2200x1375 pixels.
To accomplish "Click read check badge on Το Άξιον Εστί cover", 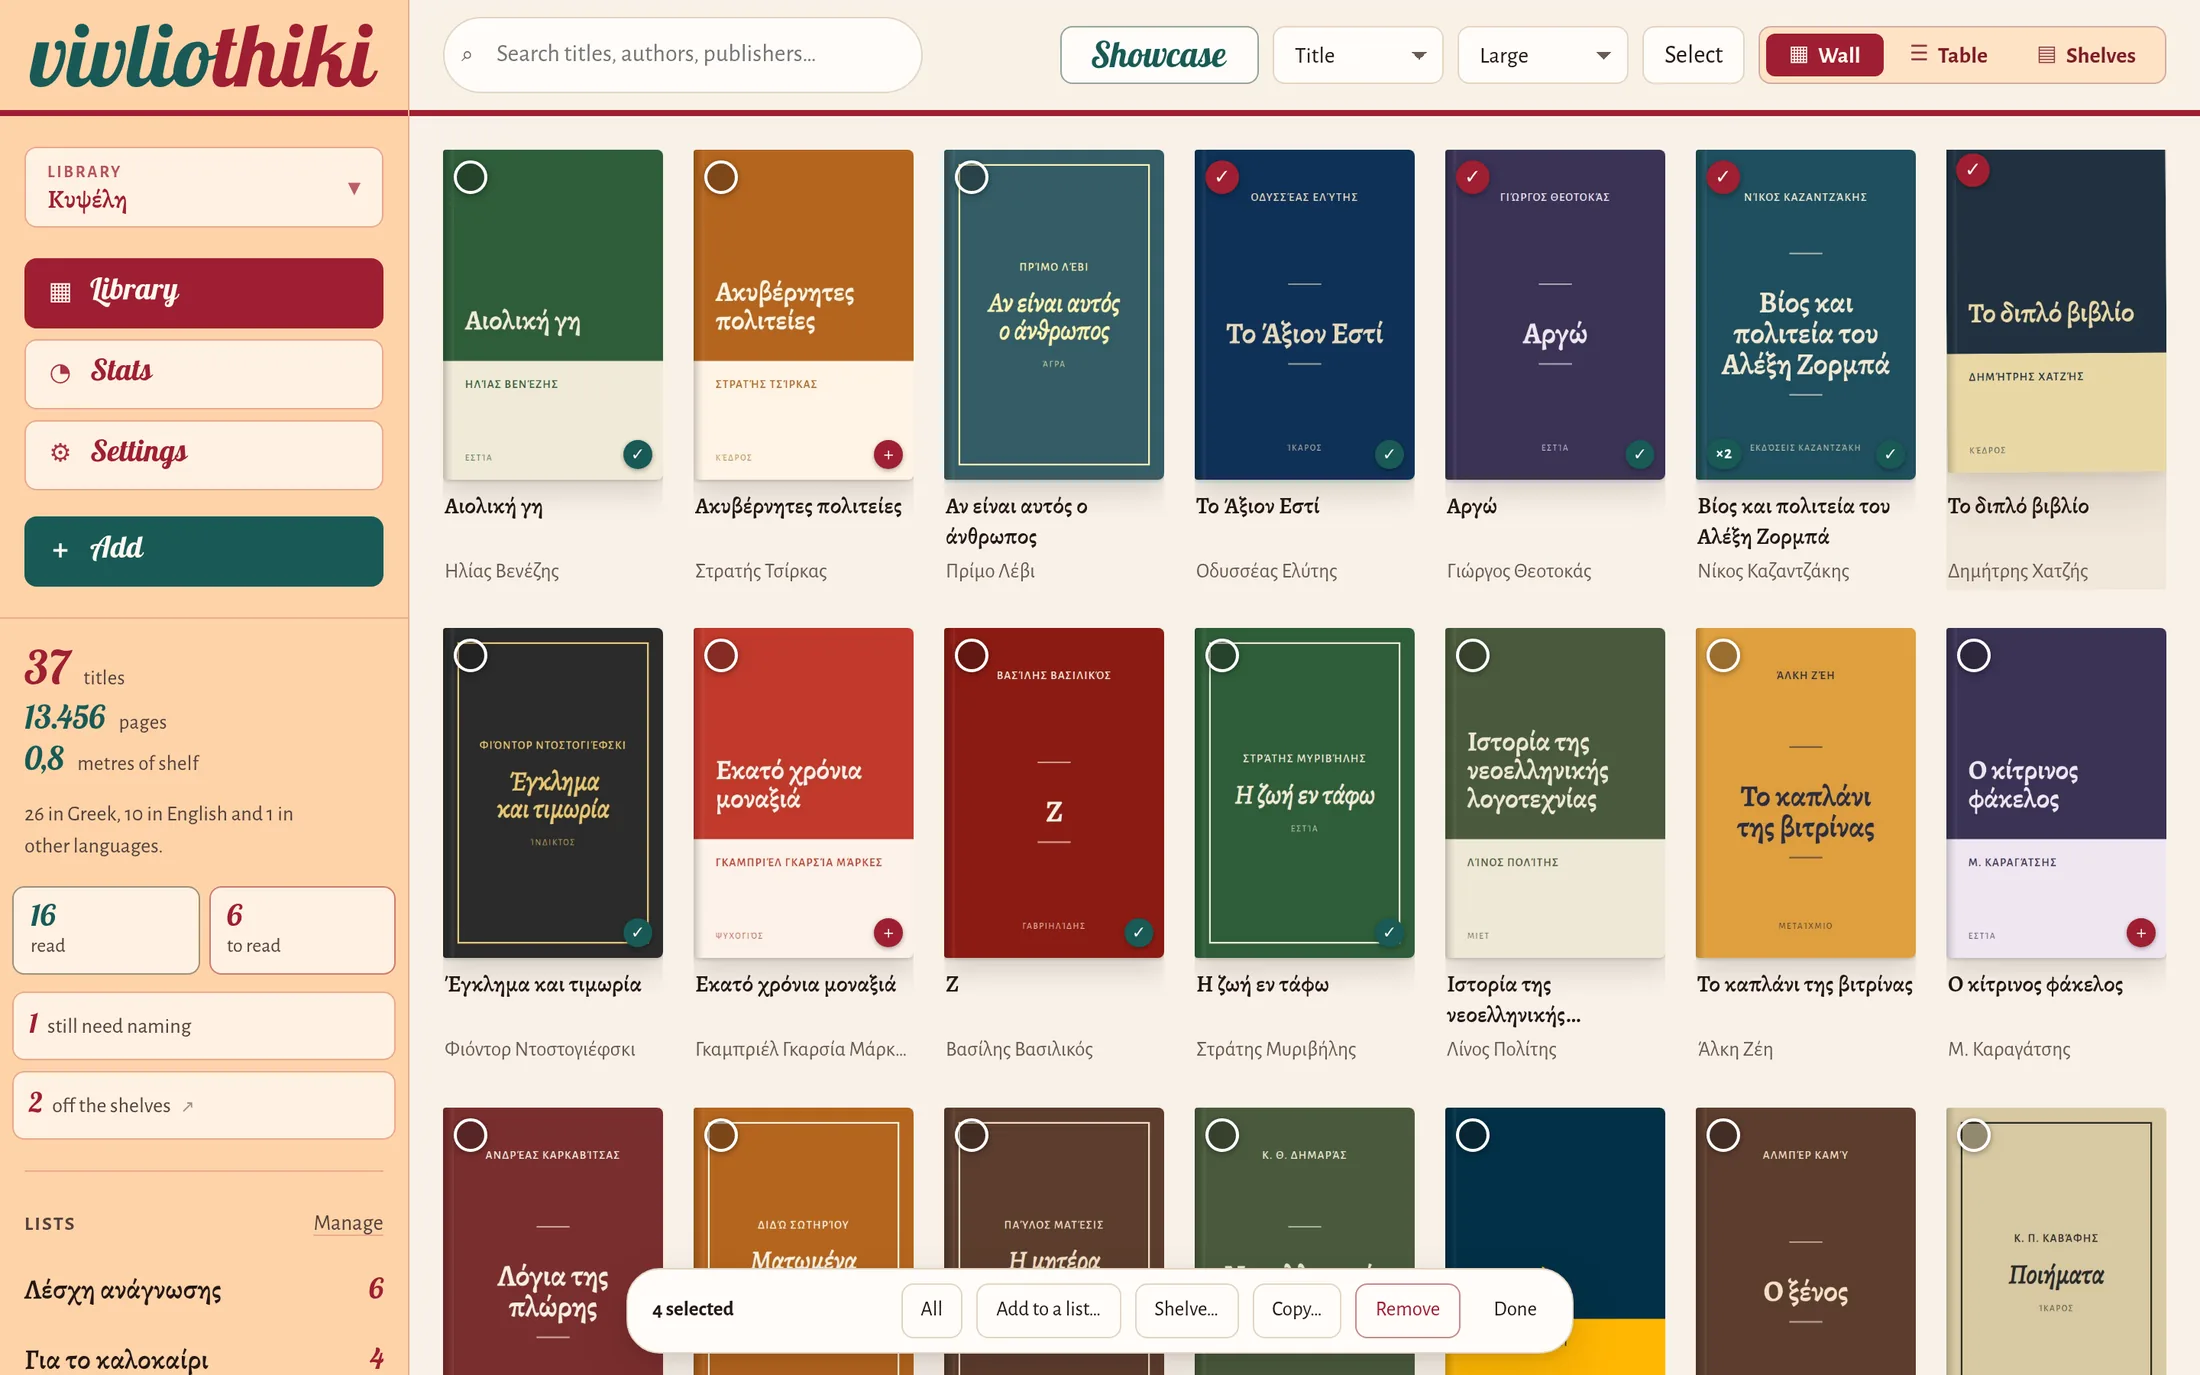I will [1389, 454].
